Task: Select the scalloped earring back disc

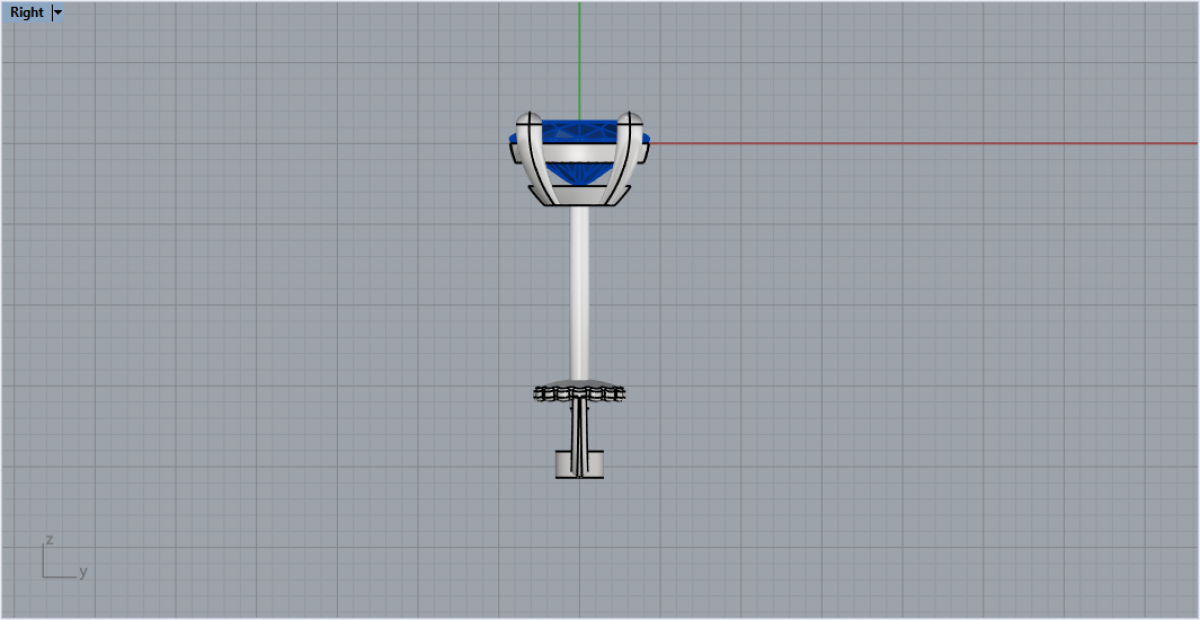Action: coord(580,391)
